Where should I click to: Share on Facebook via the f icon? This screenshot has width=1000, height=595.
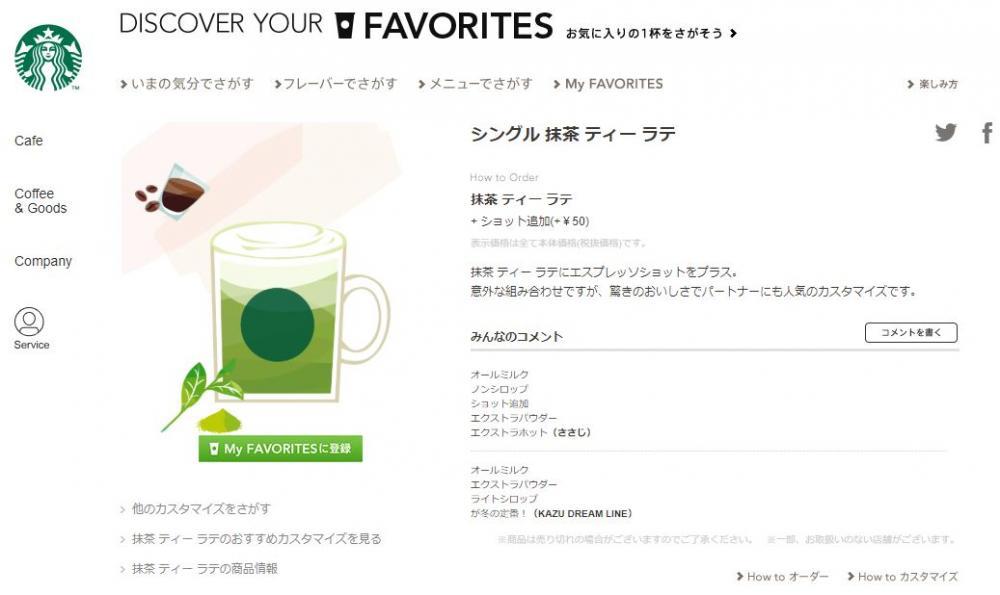tap(987, 133)
